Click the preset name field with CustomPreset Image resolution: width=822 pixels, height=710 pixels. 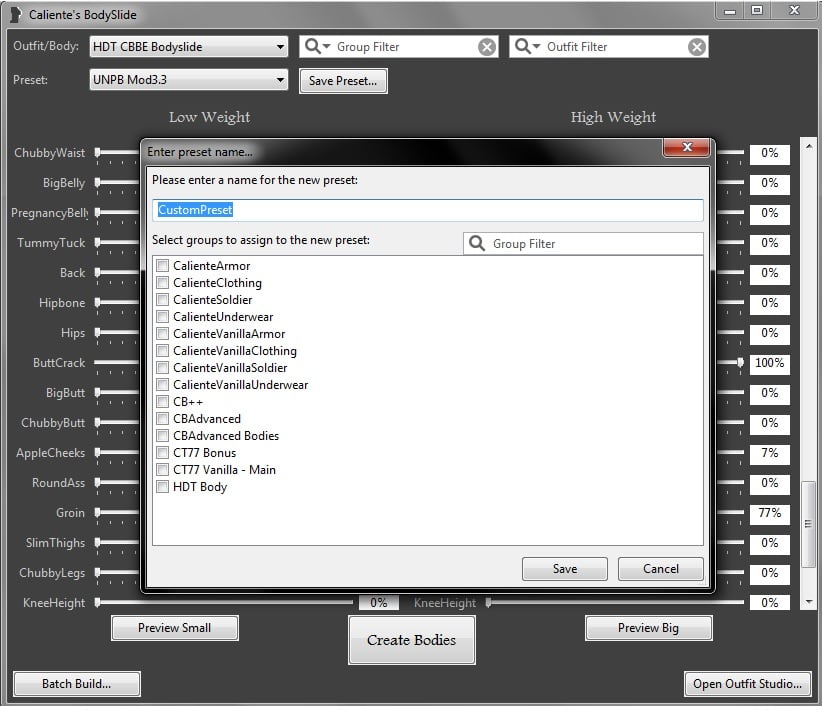pyautogui.click(x=427, y=210)
